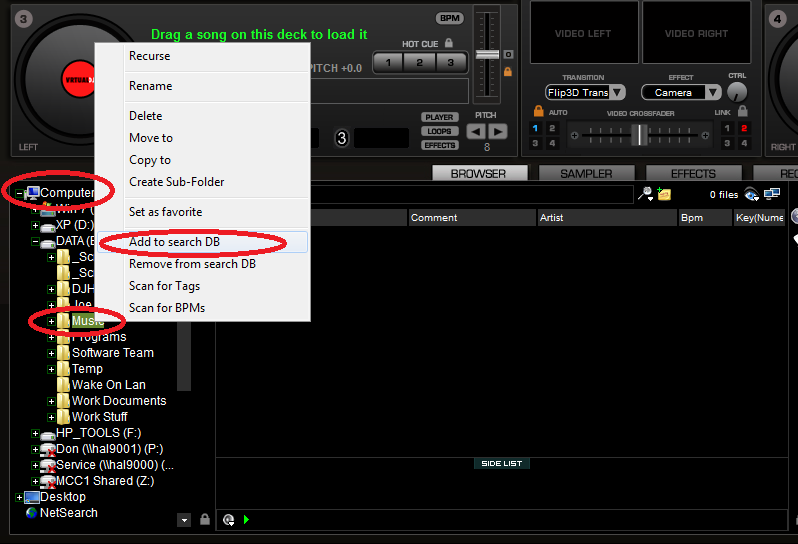The width and height of the screenshot is (798, 544).
Task: Choose Remove from search DB
Action: [203, 264]
